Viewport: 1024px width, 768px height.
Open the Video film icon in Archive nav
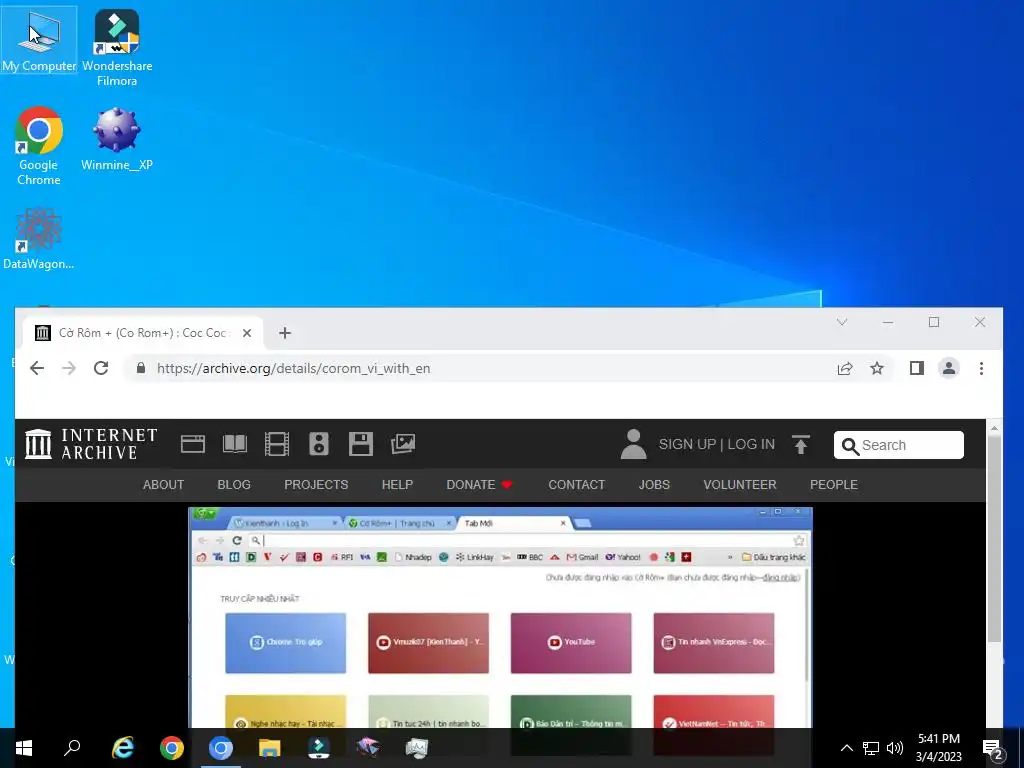277,444
